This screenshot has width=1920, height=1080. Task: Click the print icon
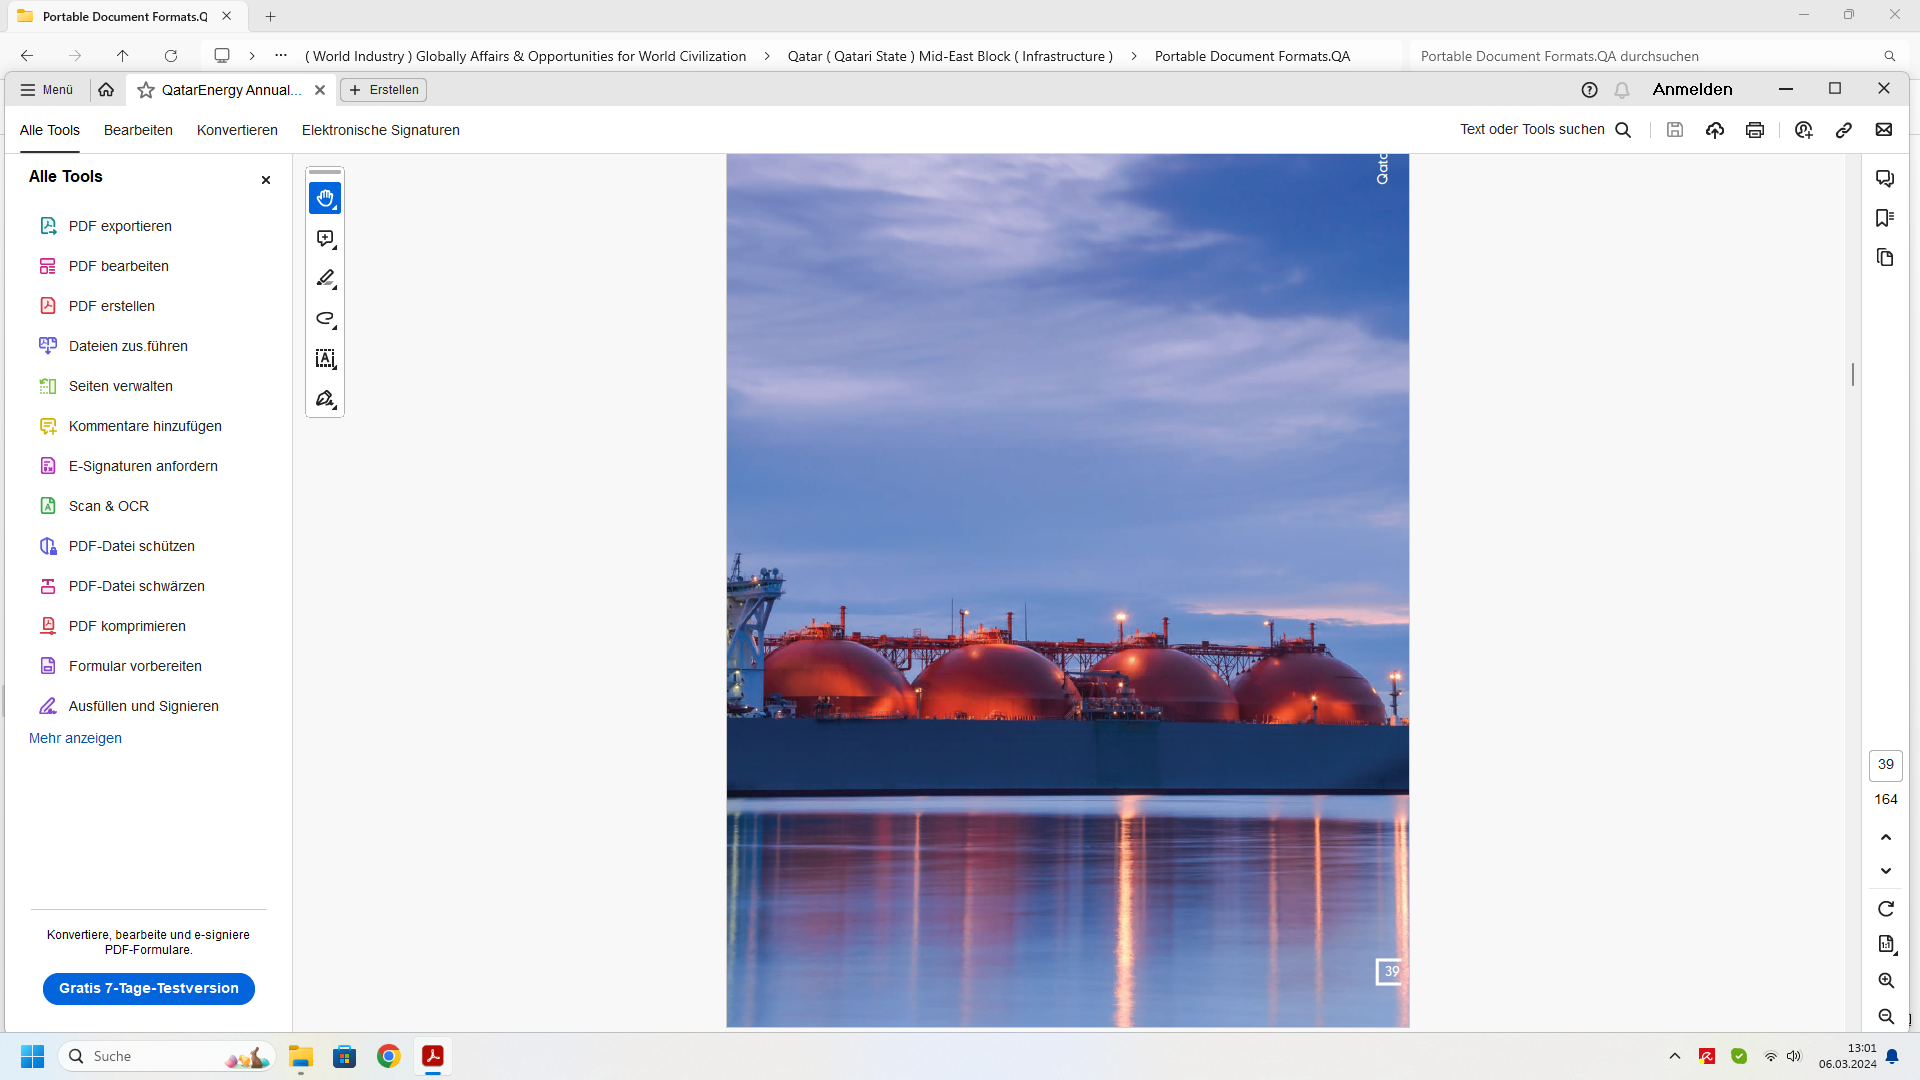tap(1755, 130)
